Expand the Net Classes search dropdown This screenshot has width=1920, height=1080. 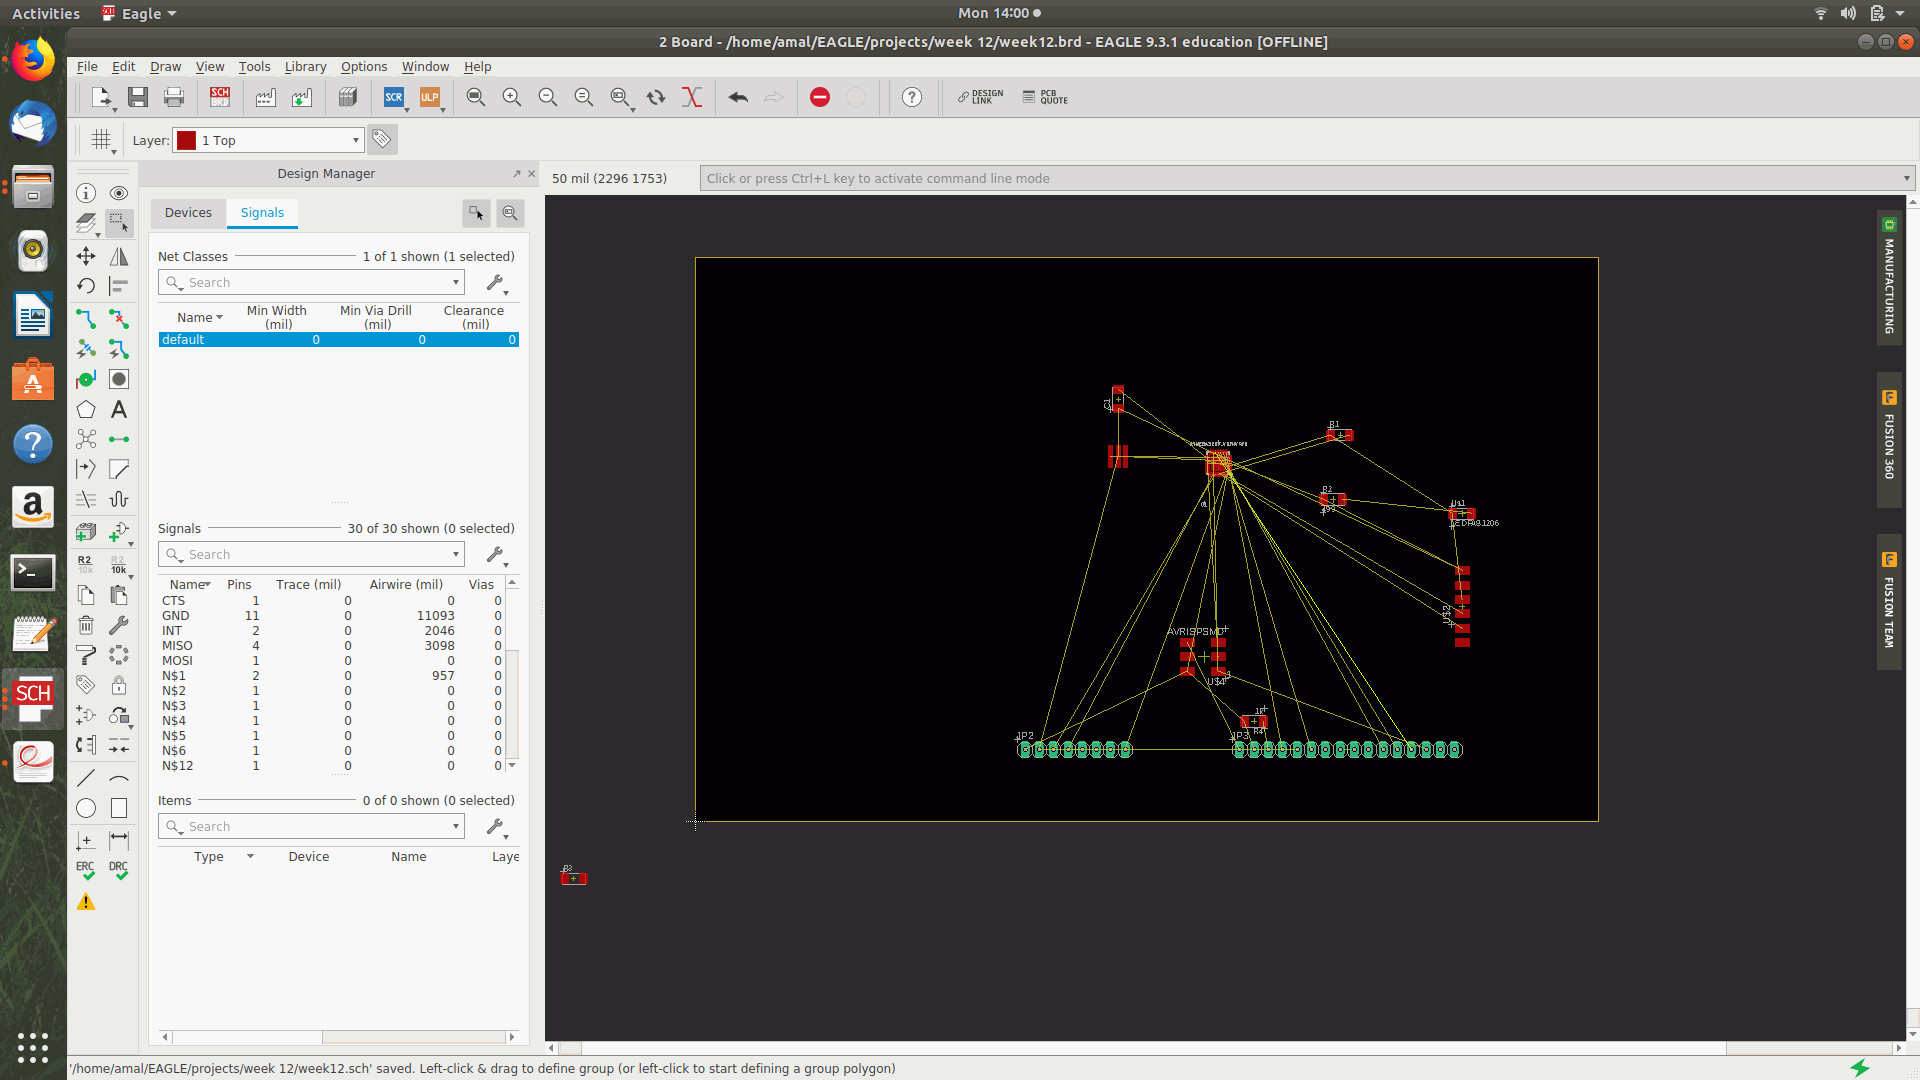coord(456,283)
